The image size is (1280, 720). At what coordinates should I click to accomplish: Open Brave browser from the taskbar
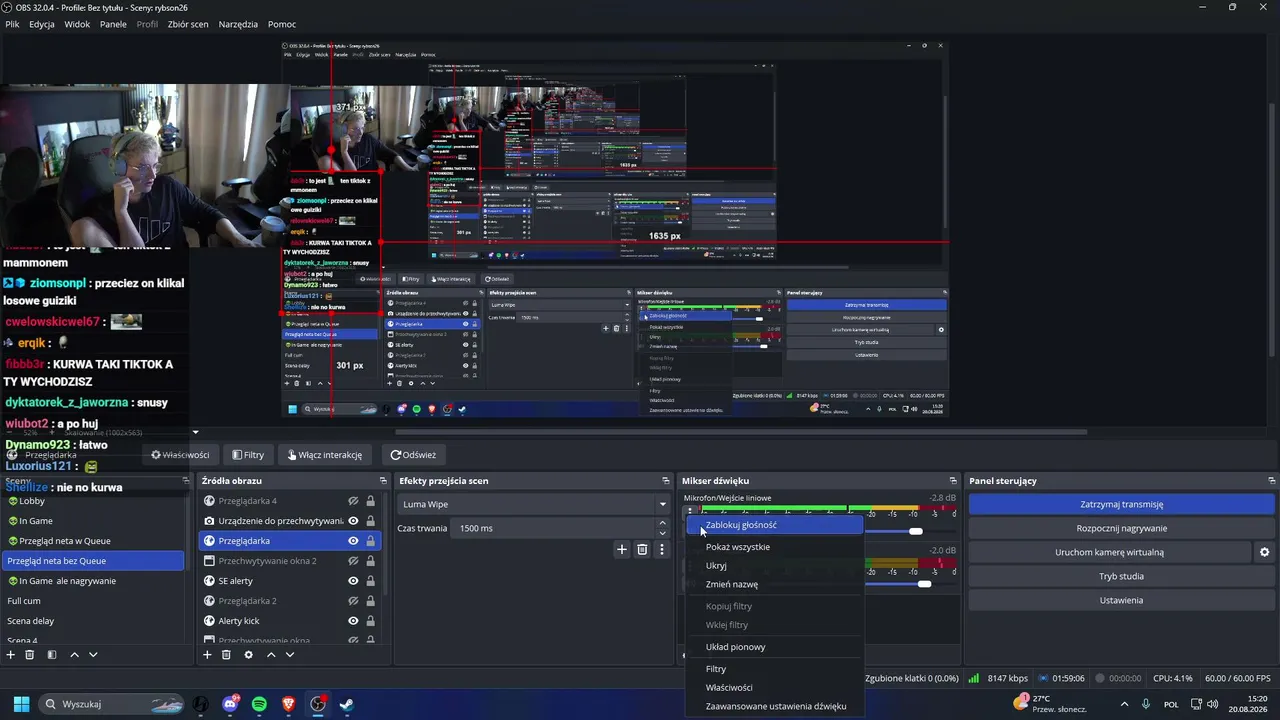point(289,704)
